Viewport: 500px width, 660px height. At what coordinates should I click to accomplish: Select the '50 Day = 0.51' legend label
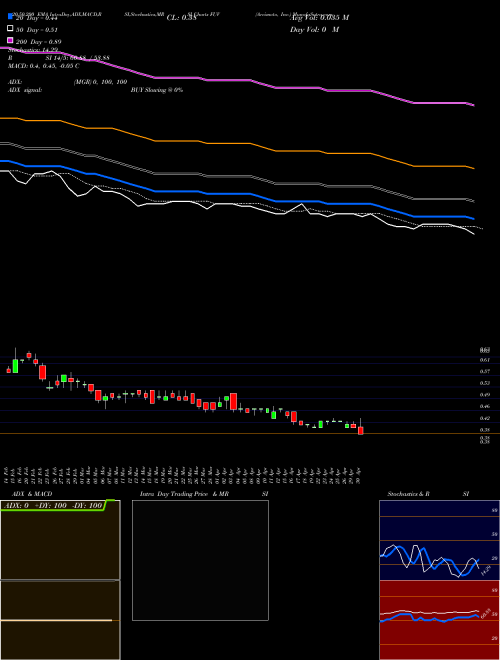click(37, 30)
